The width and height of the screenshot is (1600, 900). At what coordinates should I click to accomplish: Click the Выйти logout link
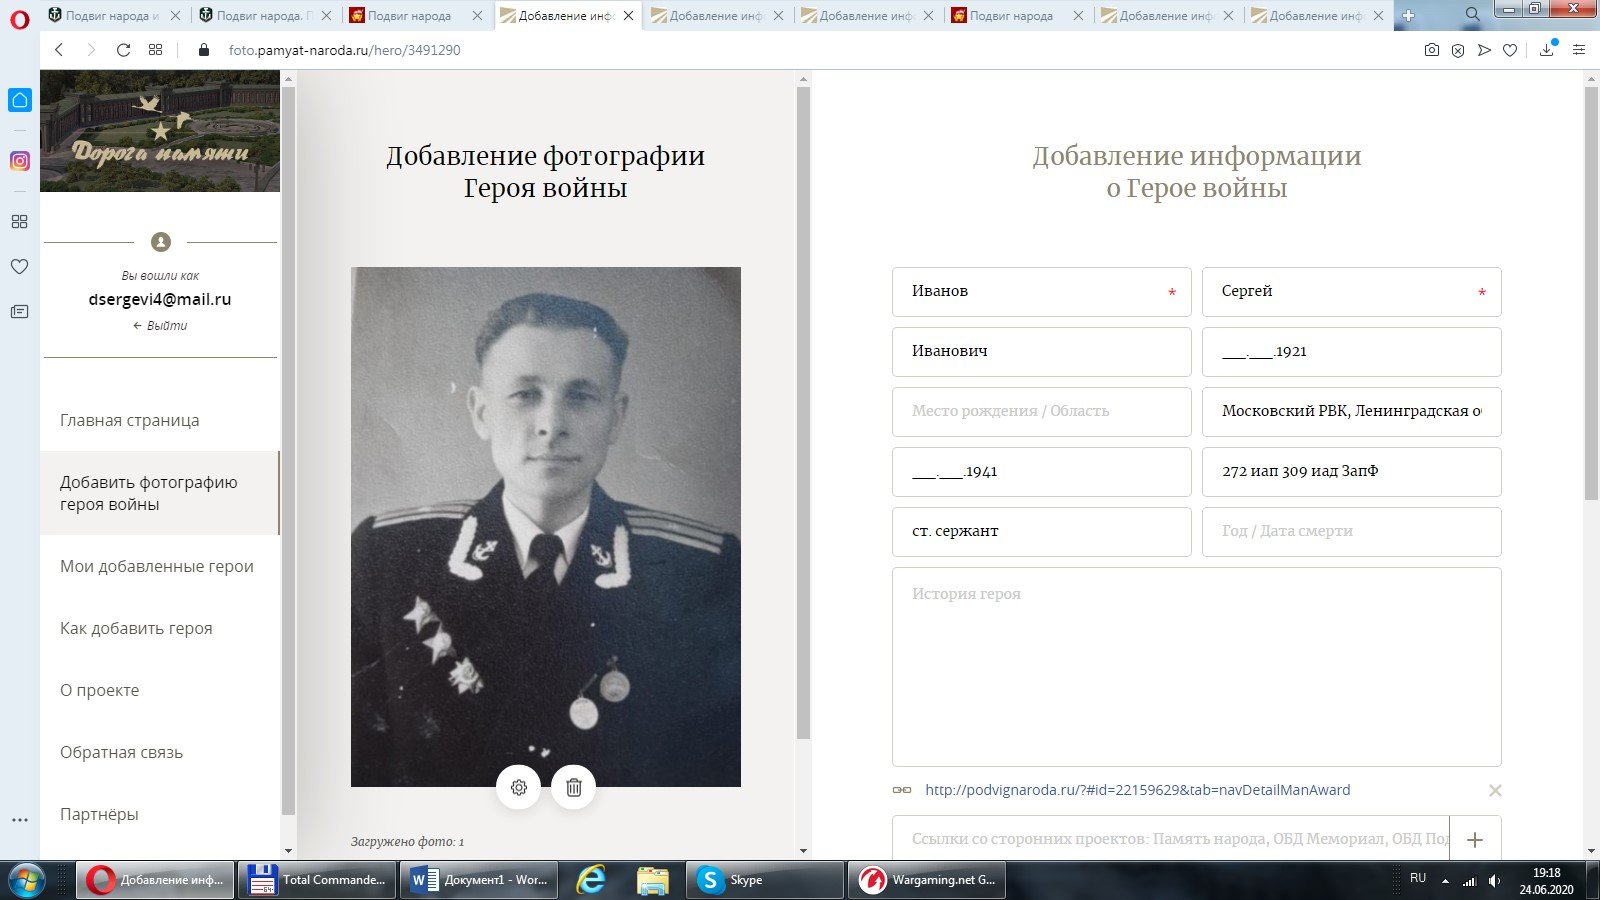click(x=160, y=326)
